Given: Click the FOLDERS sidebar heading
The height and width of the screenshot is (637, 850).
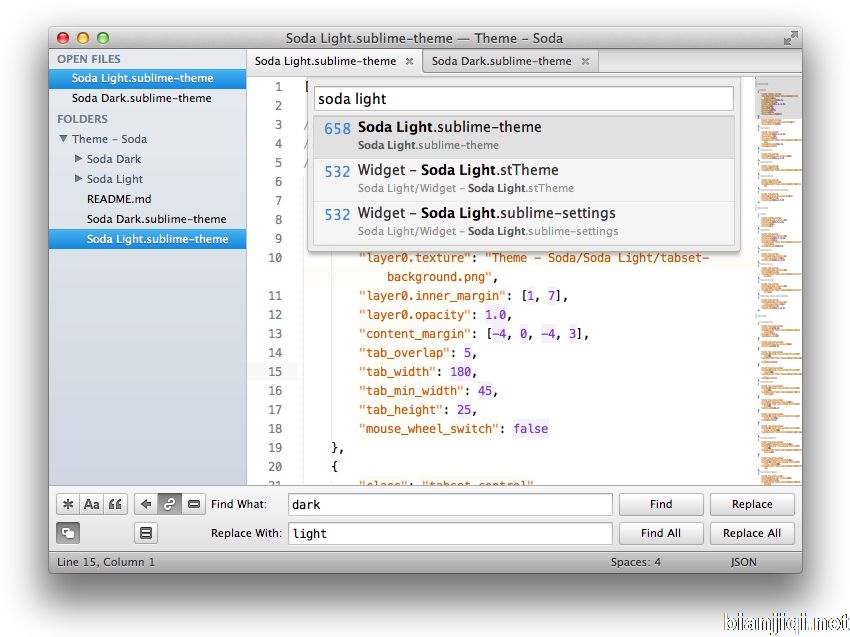Looking at the screenshot, I should tap(82, 119).
